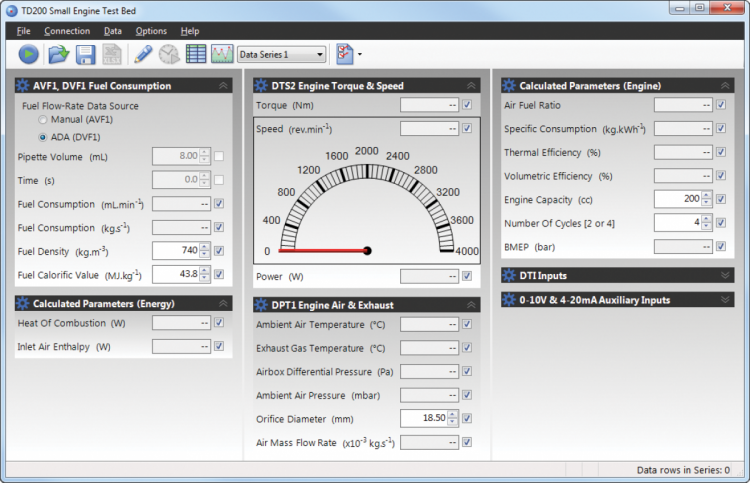Open a saved file using folder icon
This screenshot has height=483, width=750.
coord(58,55)
